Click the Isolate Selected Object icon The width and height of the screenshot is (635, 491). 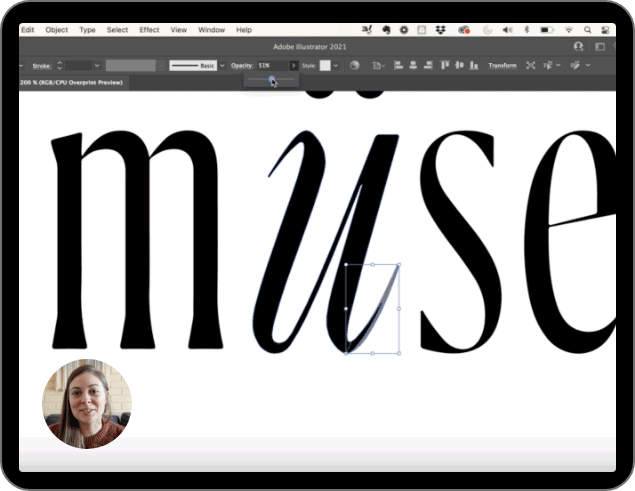click(x=531, y=65)
